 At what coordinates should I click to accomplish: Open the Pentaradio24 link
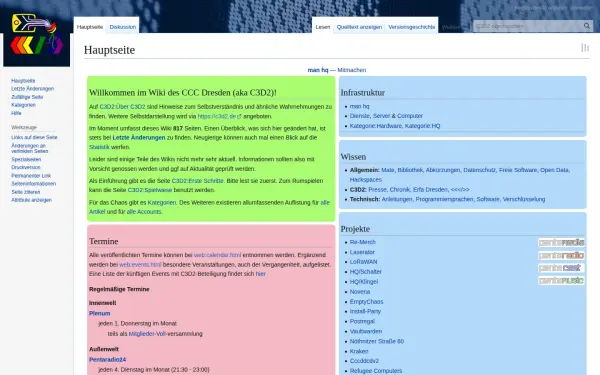coord(108,360)
